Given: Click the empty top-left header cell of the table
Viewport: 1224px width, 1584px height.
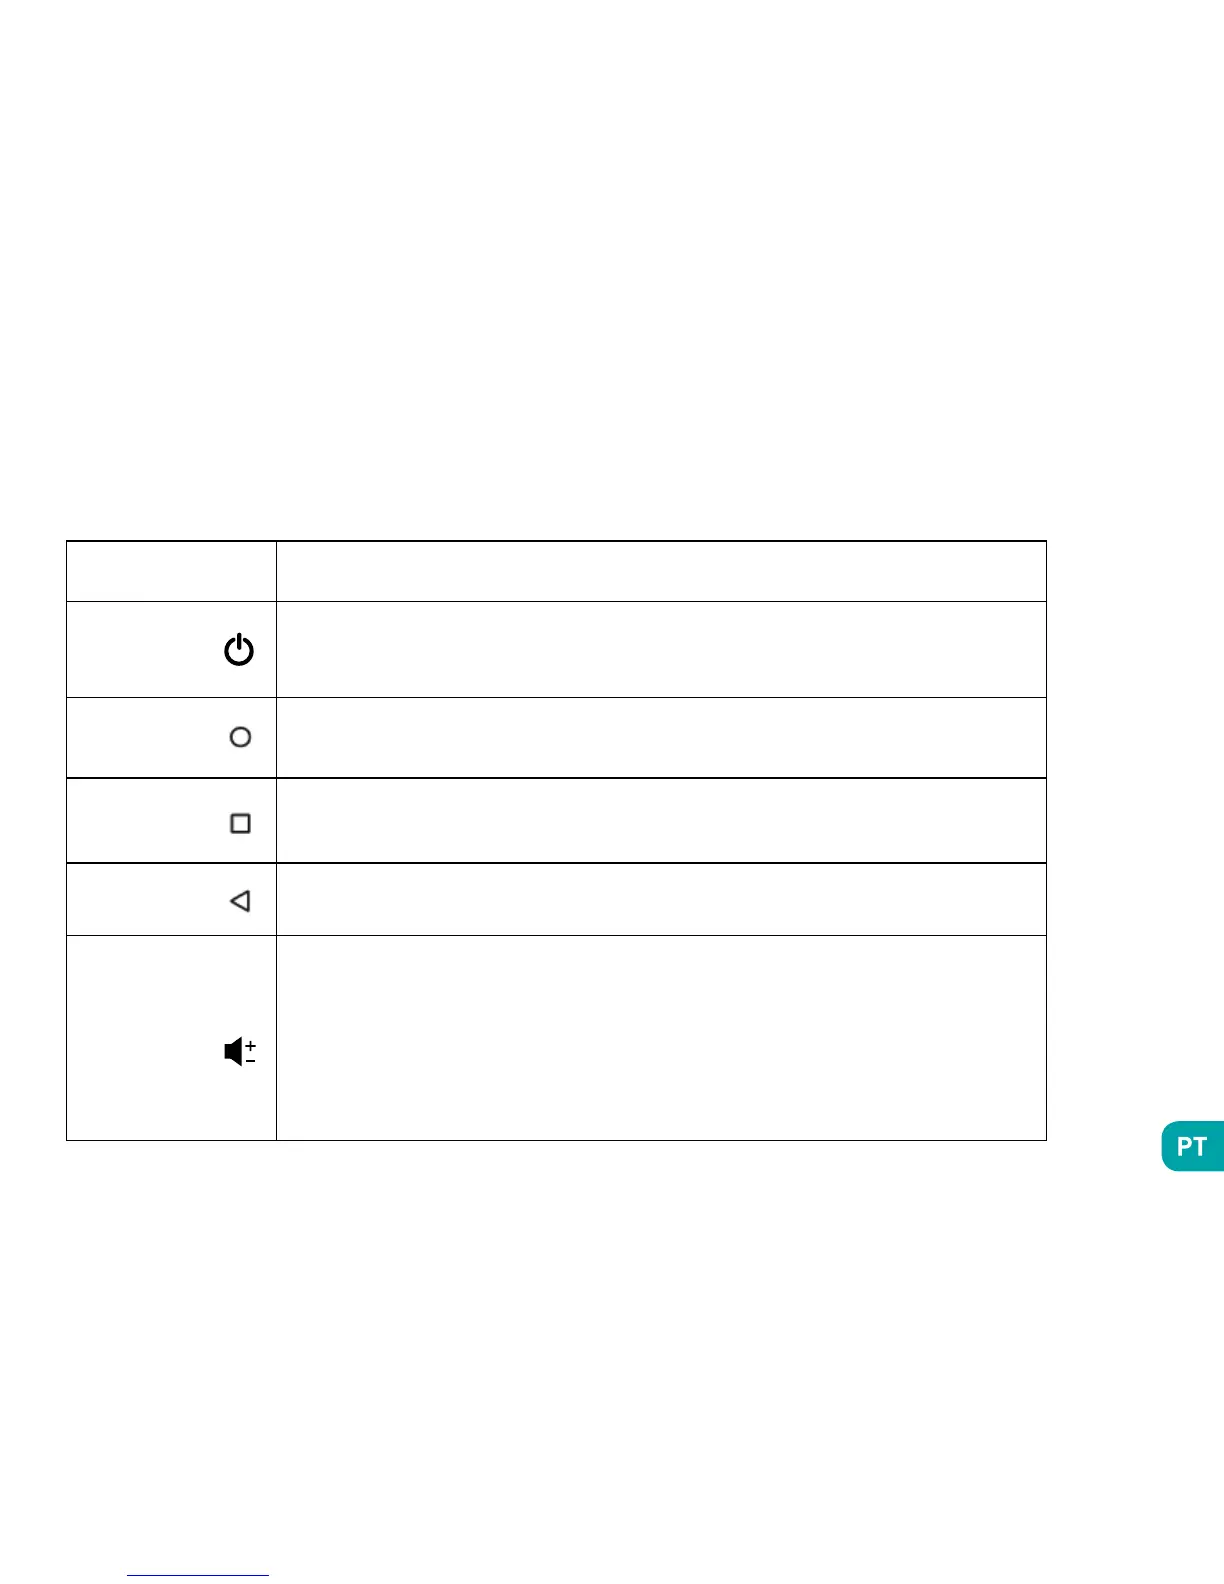Looking at the screenshot, I should (x=171, y=571).
